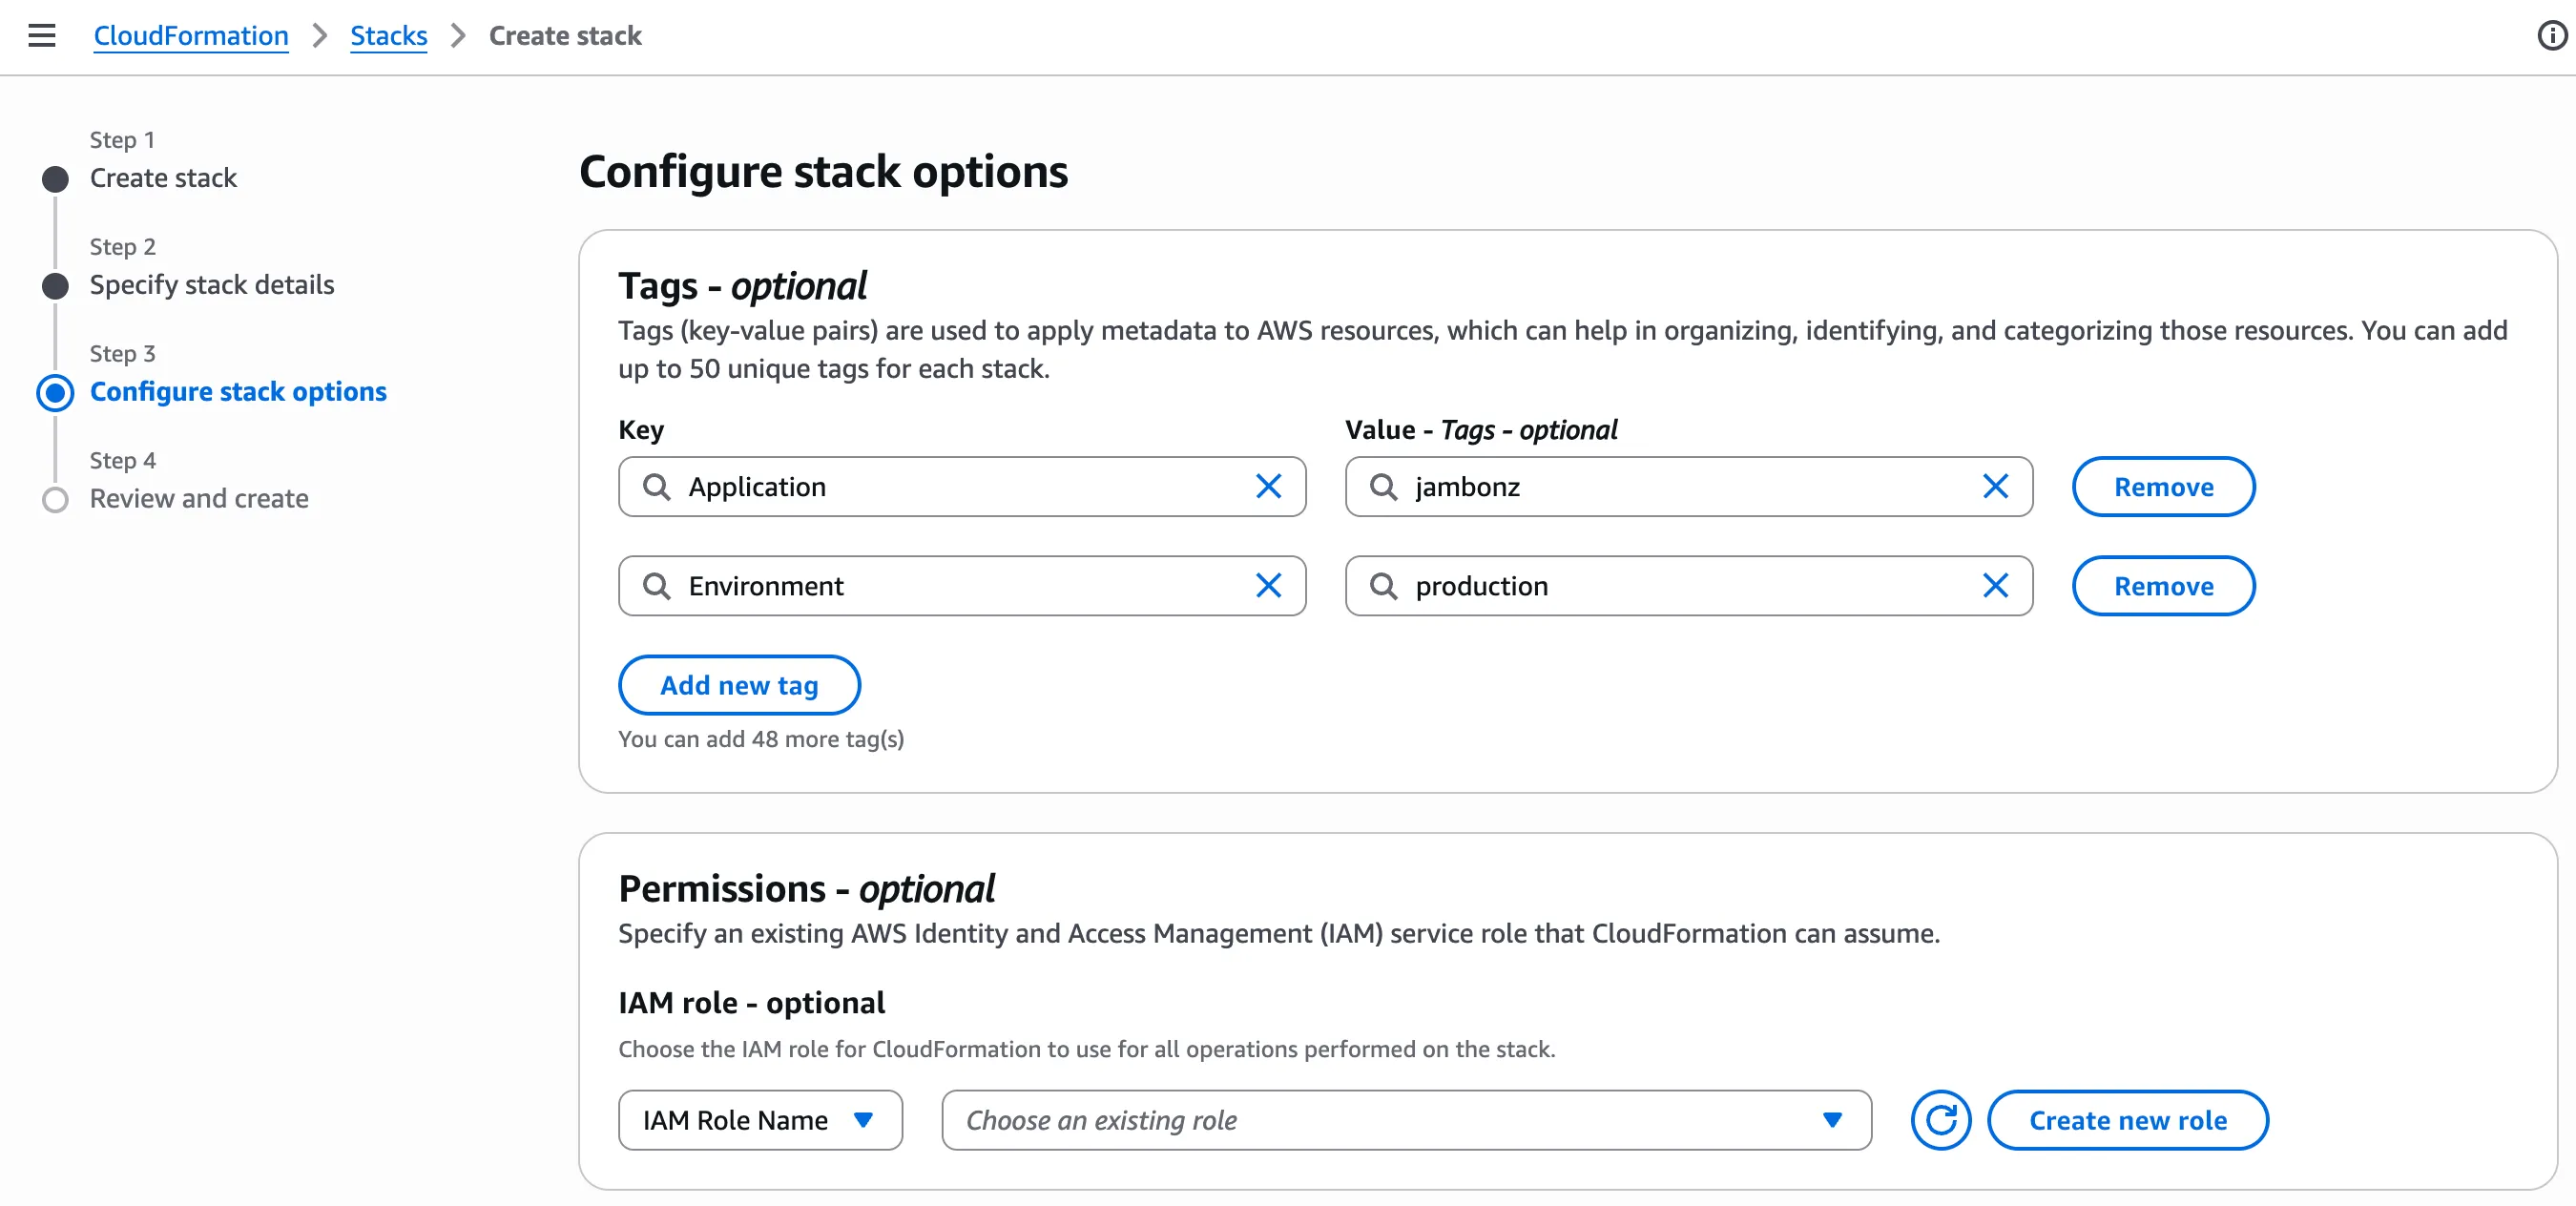
Task: Remove the Environment tag row
Action: [x=2163, y=586]
